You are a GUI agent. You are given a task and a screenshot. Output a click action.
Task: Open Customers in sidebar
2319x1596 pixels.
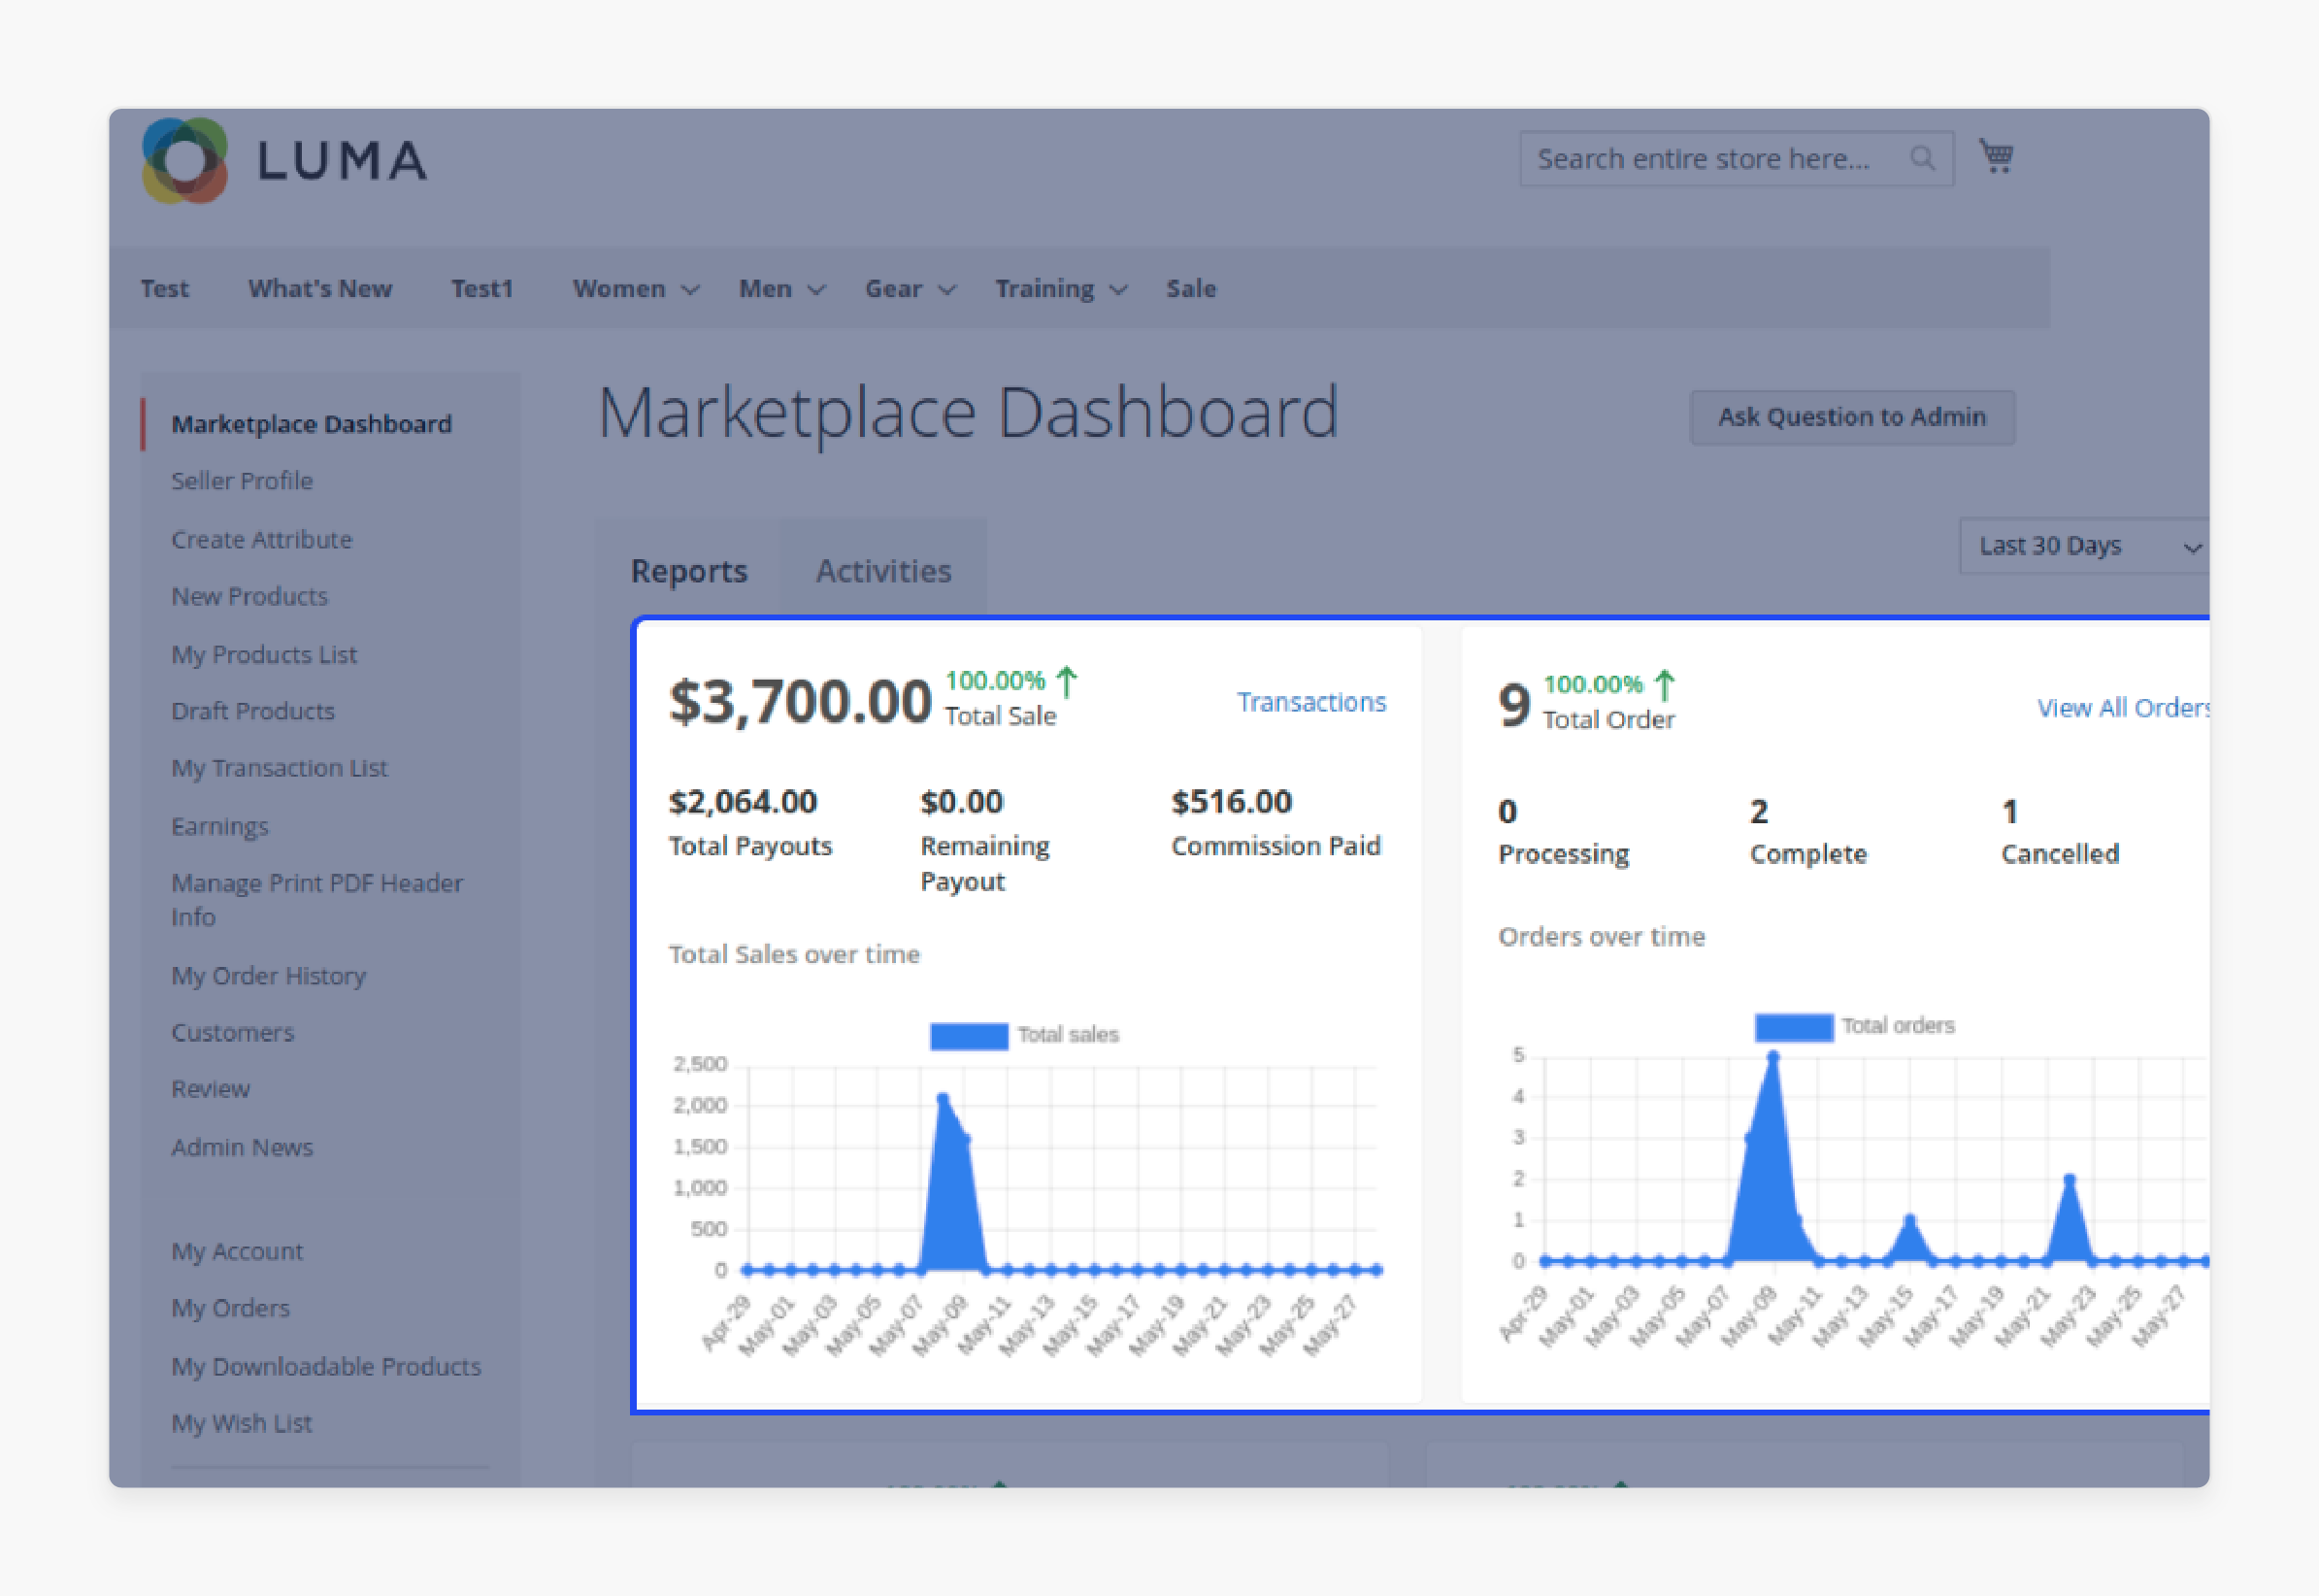click(x=232, y=1032)
